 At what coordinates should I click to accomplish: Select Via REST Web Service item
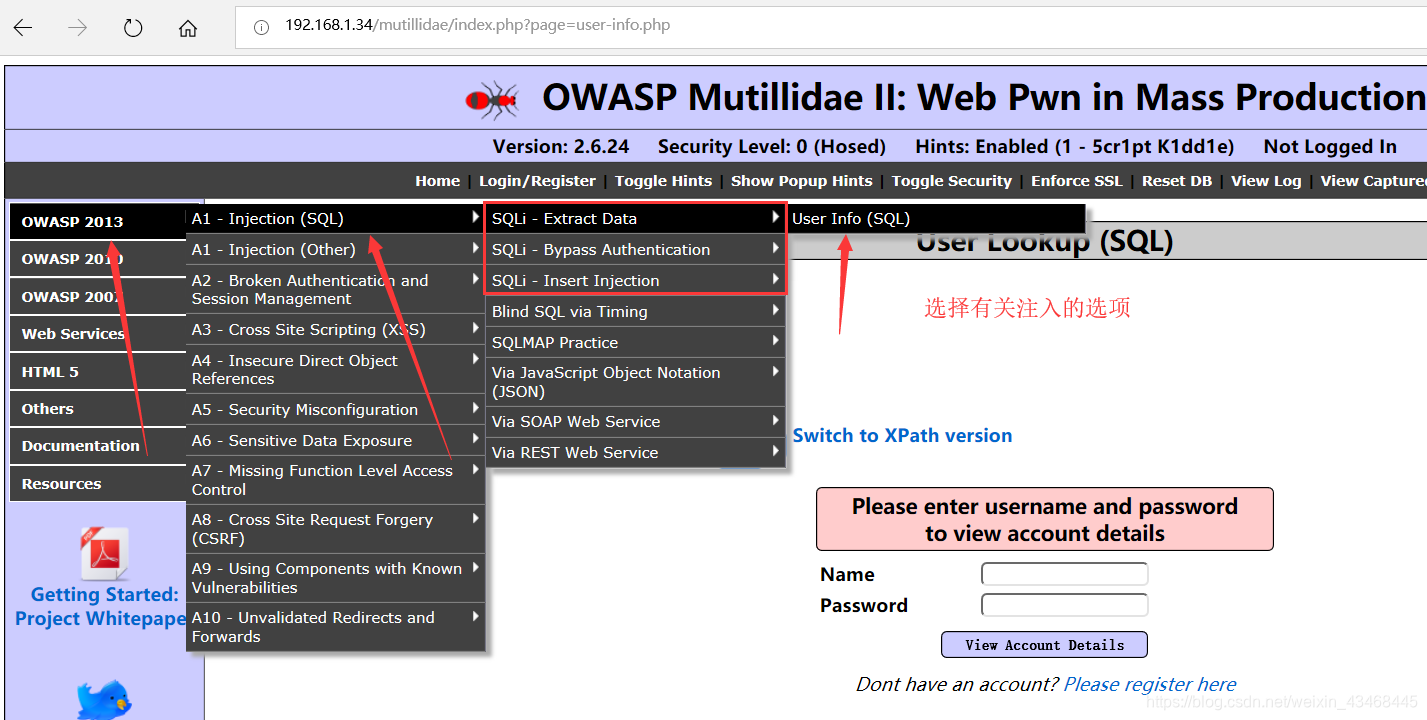point(636,453)
